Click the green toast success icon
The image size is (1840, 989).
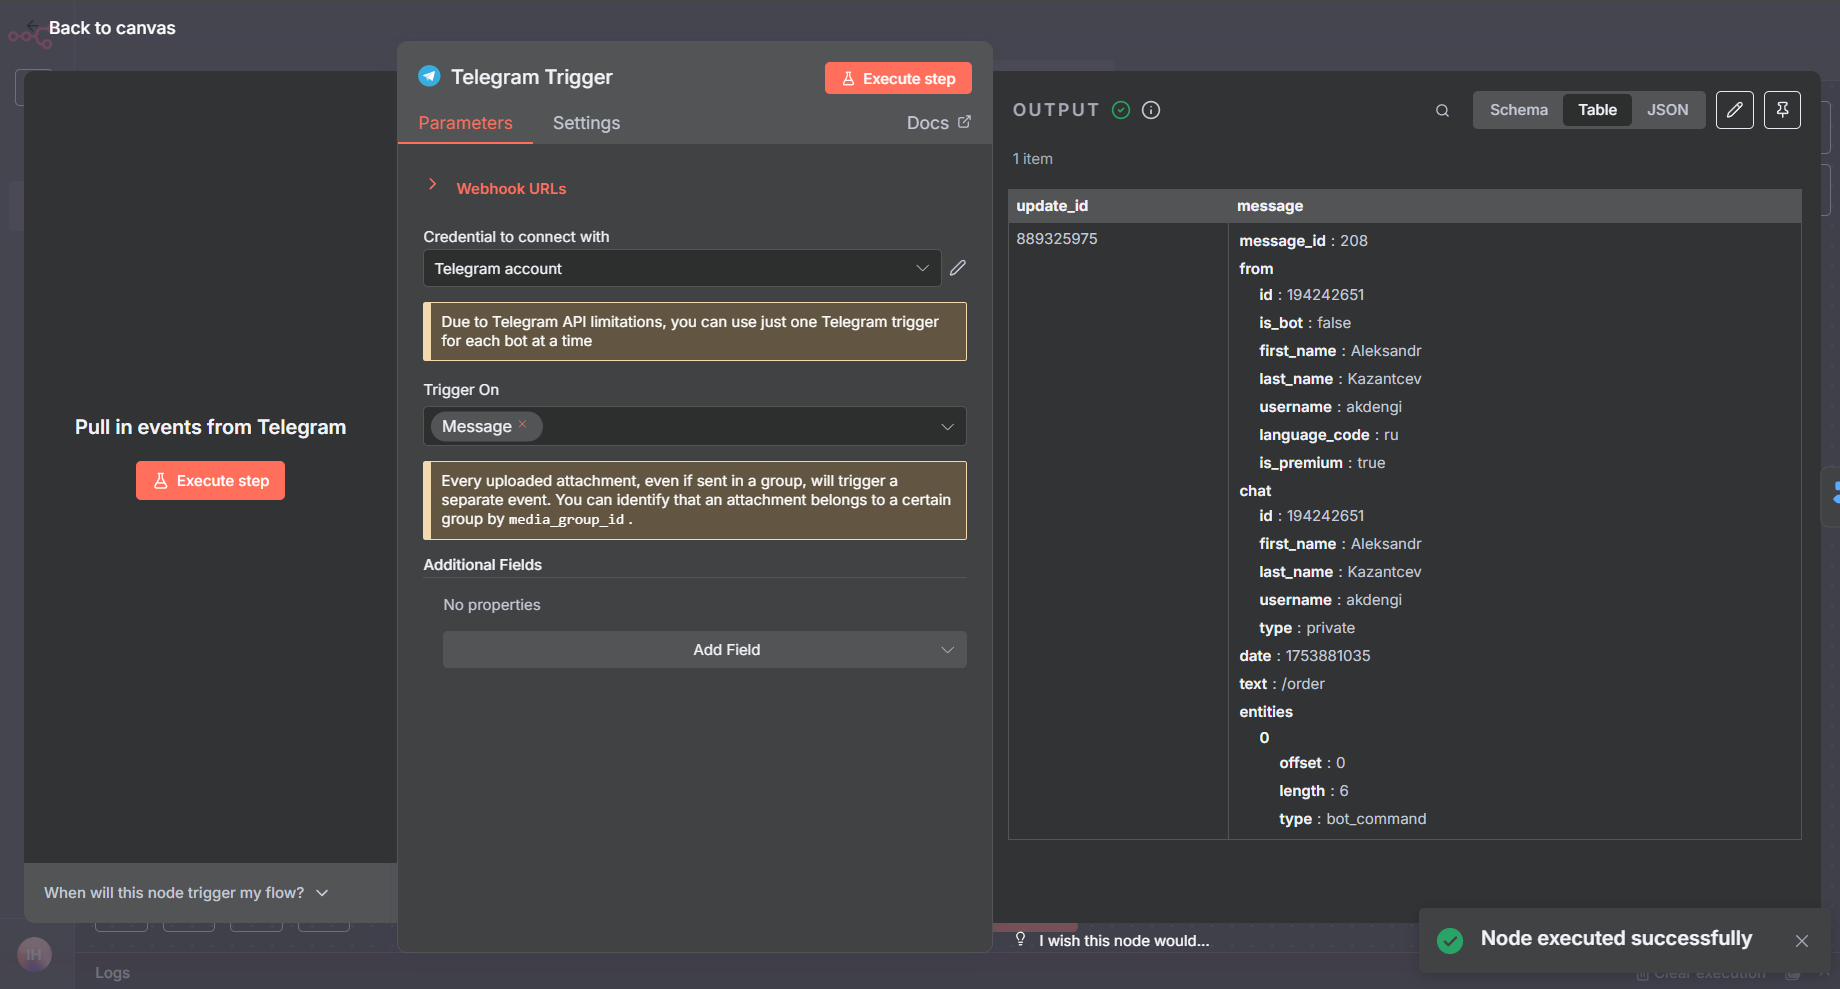pyautogui.click(x=1450, y=940)
